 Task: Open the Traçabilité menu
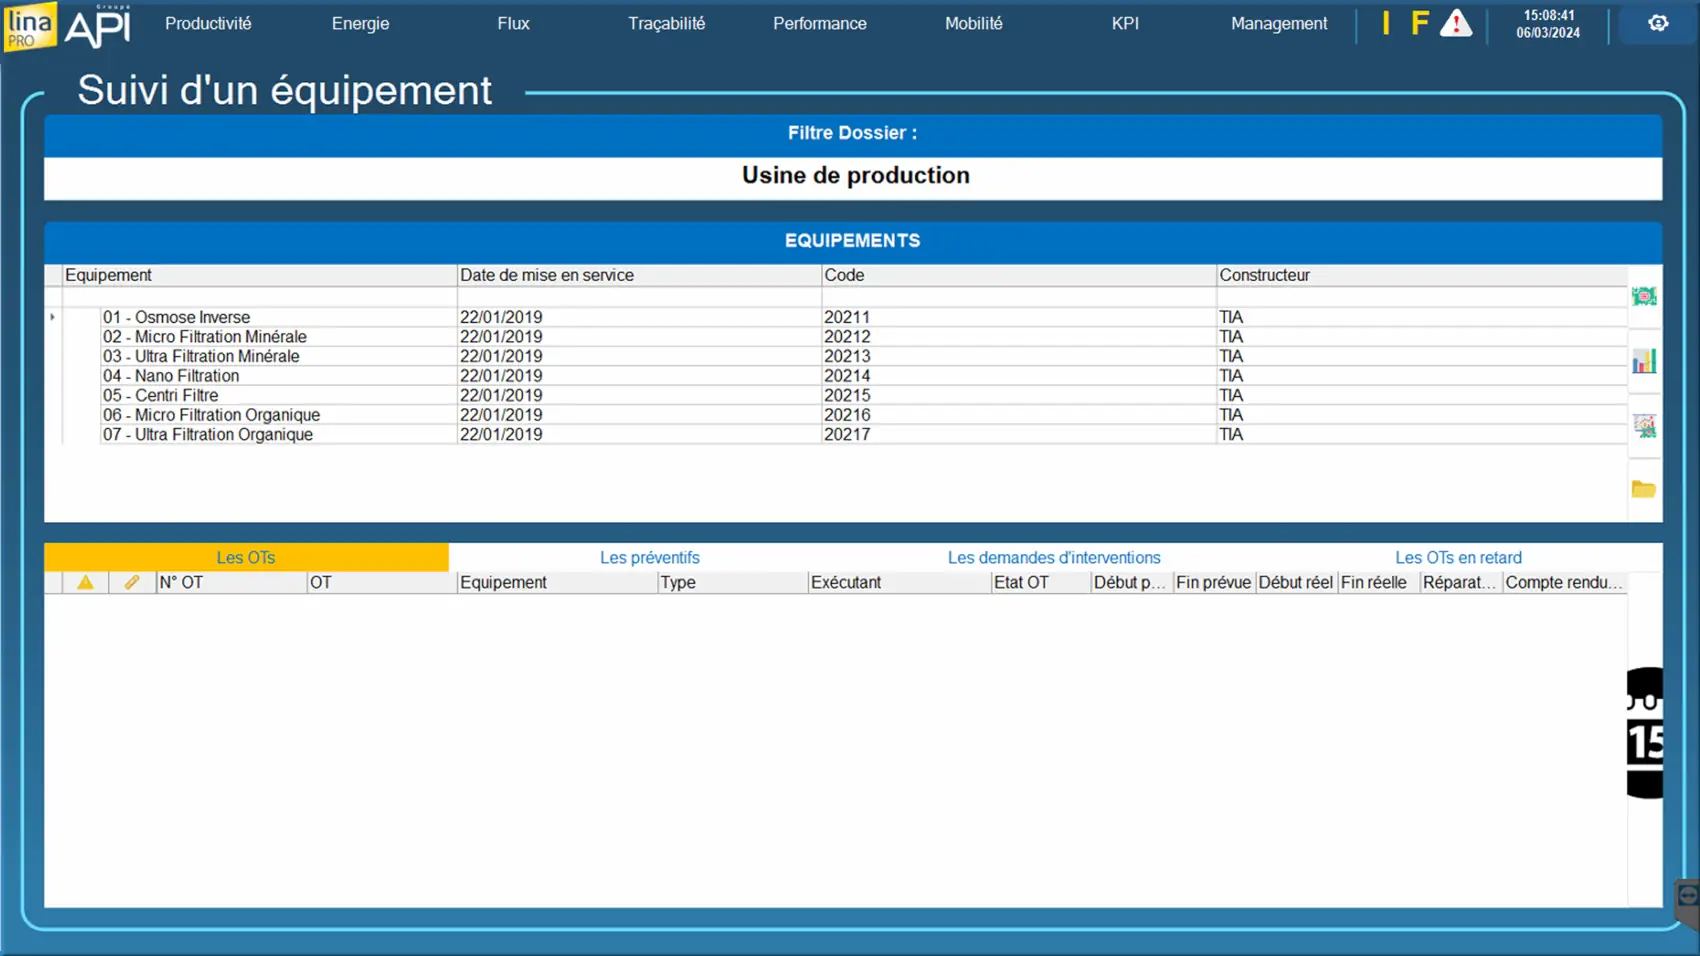pyautogui.click(x=666, y=23)
